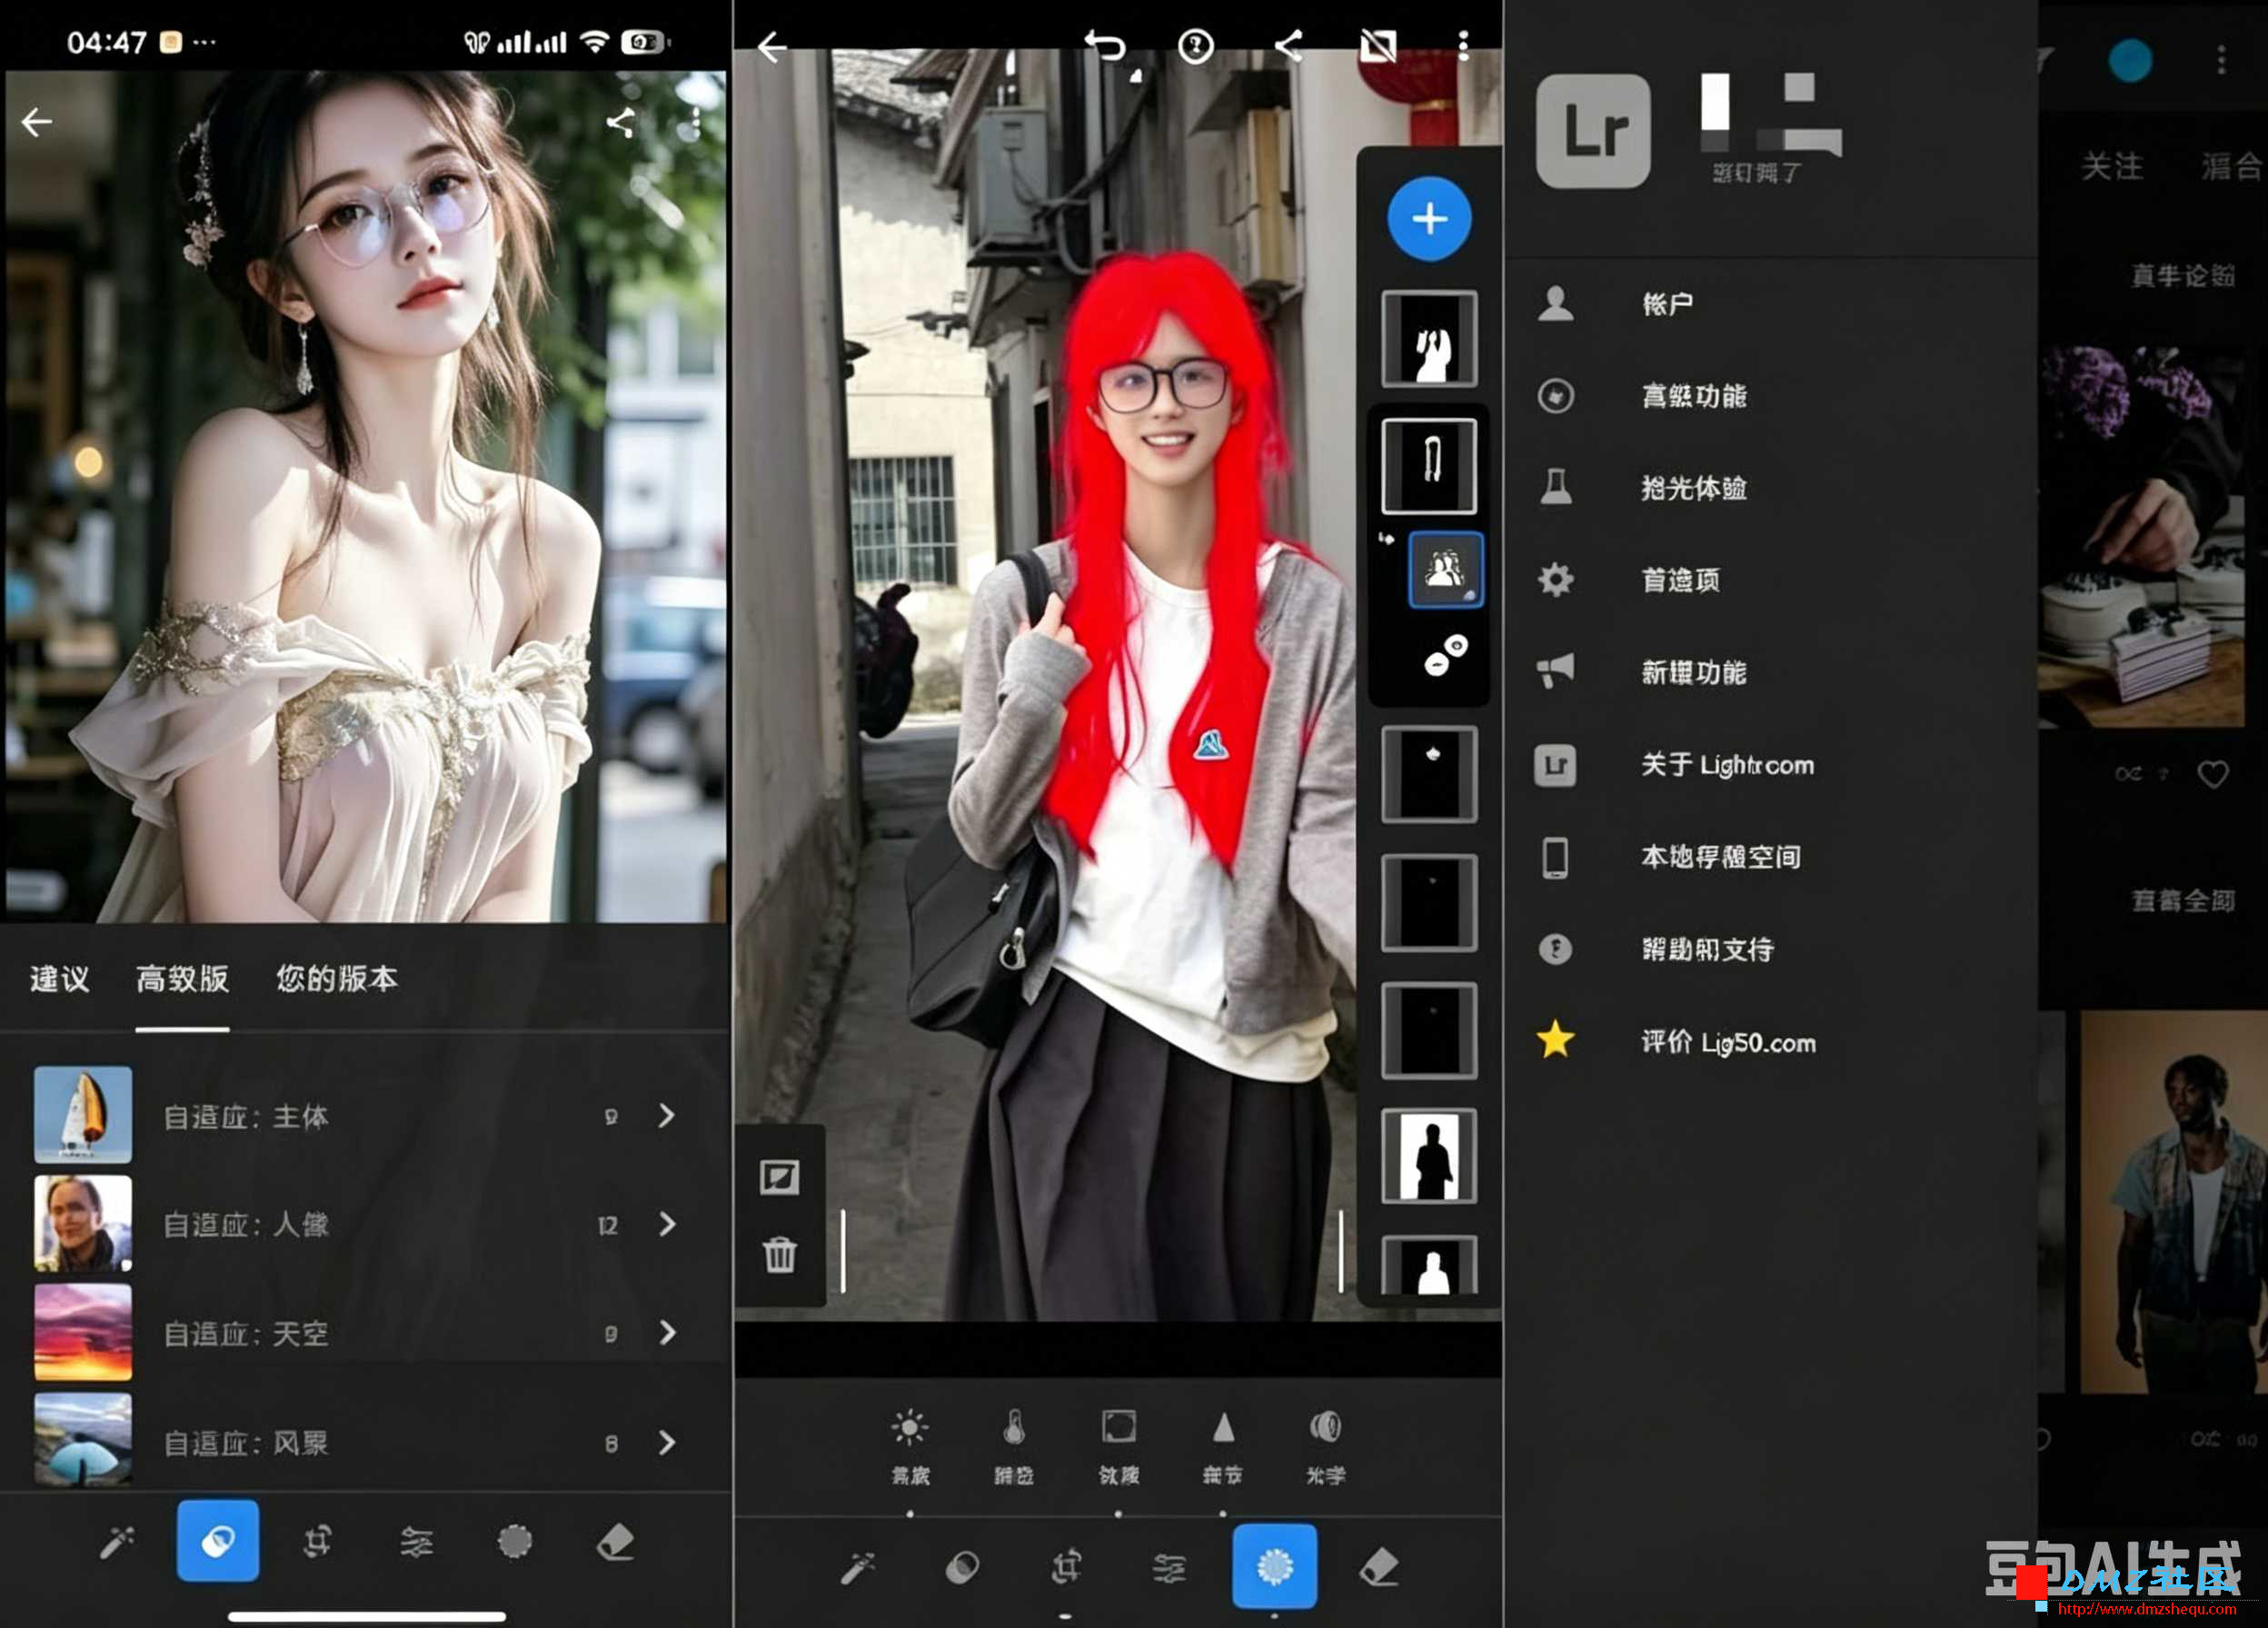Screen dimensions: 2268x1628
Task: Open the 账户 account menu item
Action: [x=1771, y=303]
